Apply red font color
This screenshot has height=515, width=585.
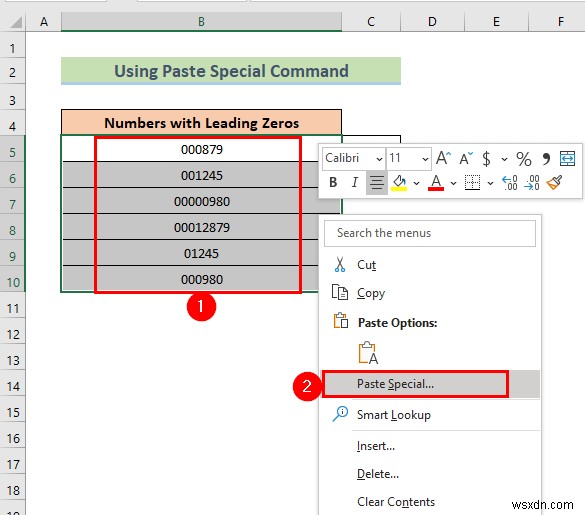click(436, 182)
